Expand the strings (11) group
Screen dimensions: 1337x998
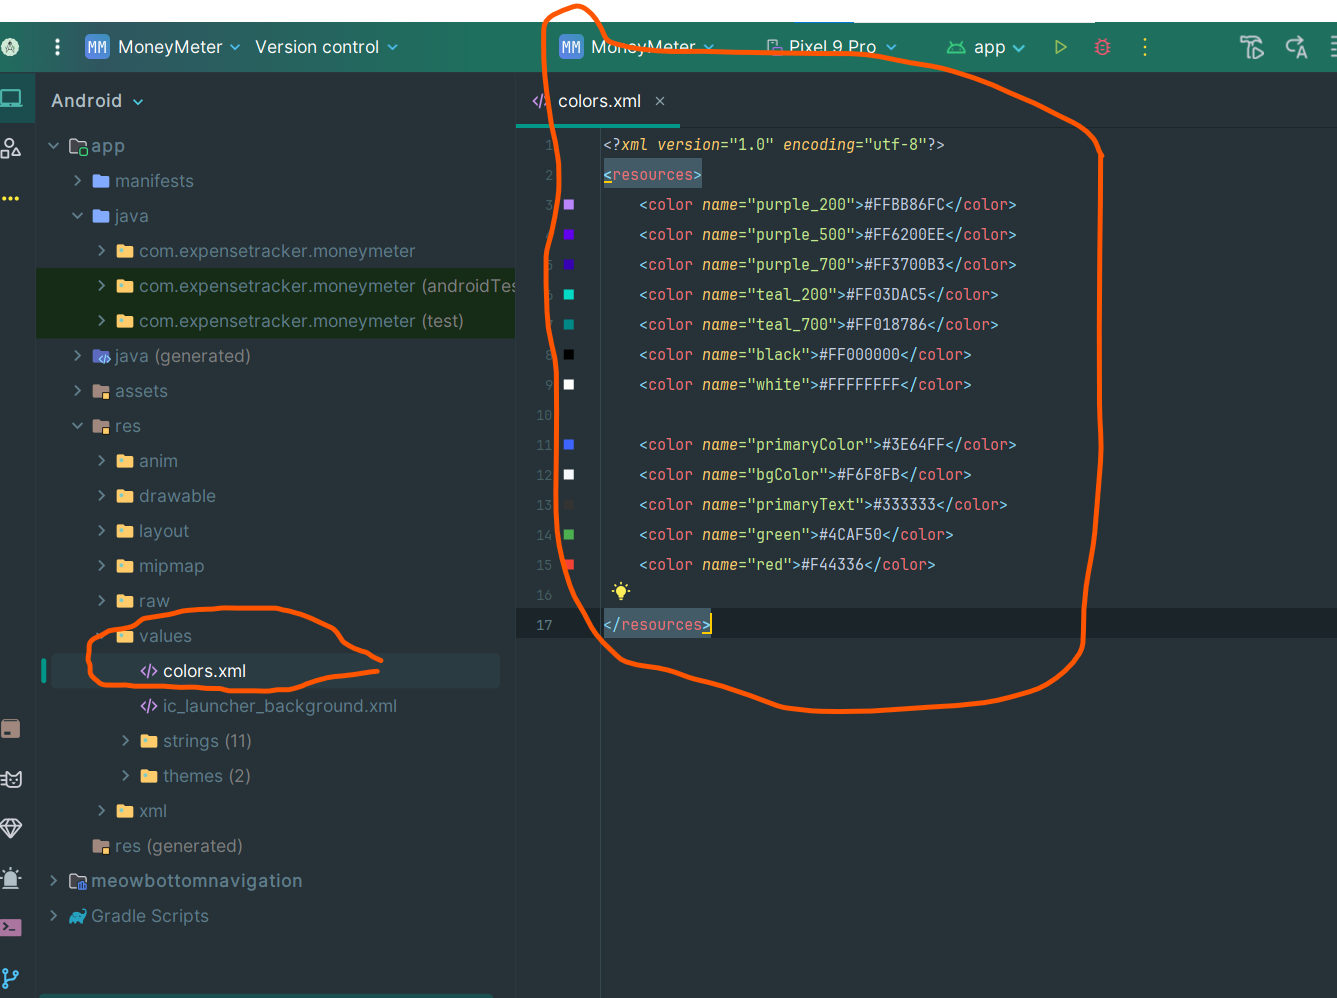pos(126,741)
